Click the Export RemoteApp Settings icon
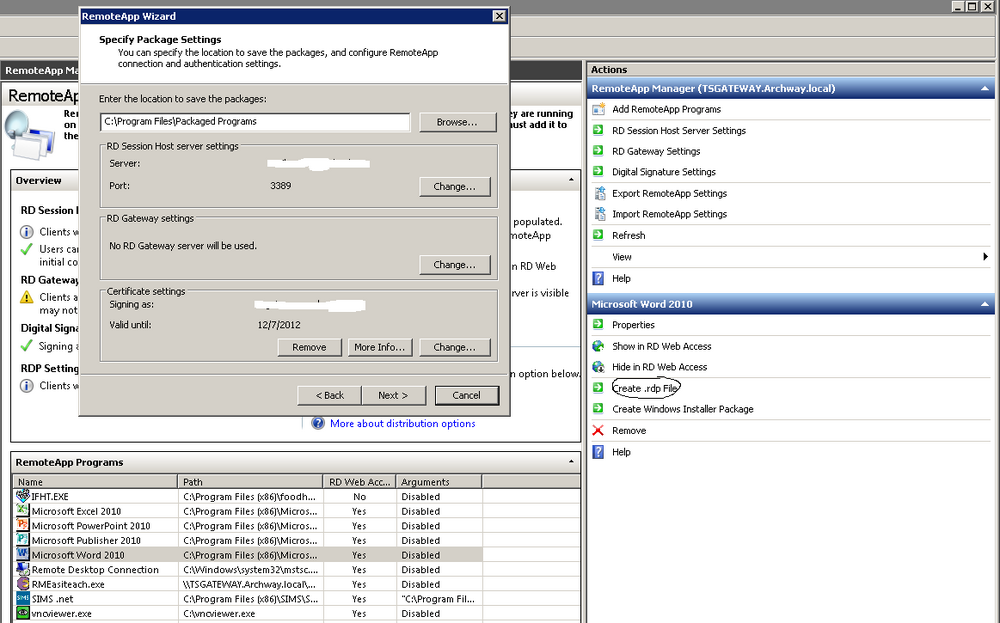 (x=599, y=193)
